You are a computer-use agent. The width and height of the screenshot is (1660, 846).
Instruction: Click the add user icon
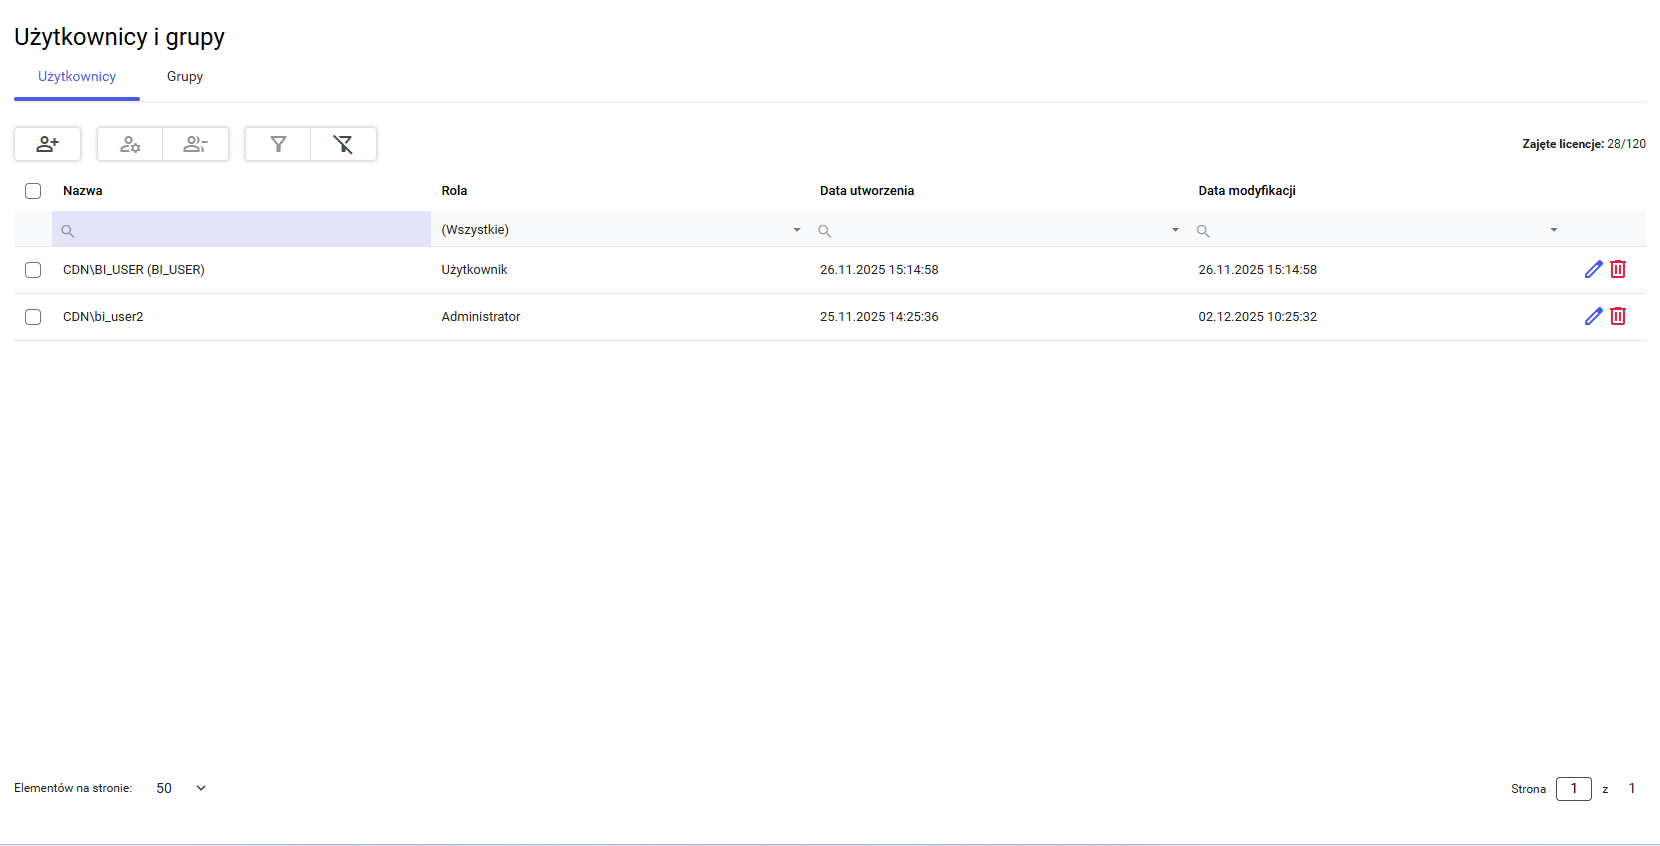pos(47,144)
